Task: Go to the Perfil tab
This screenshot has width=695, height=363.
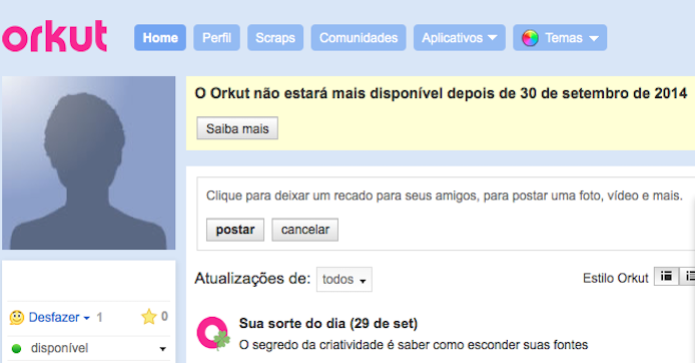Action: click(x=217, y=38)
